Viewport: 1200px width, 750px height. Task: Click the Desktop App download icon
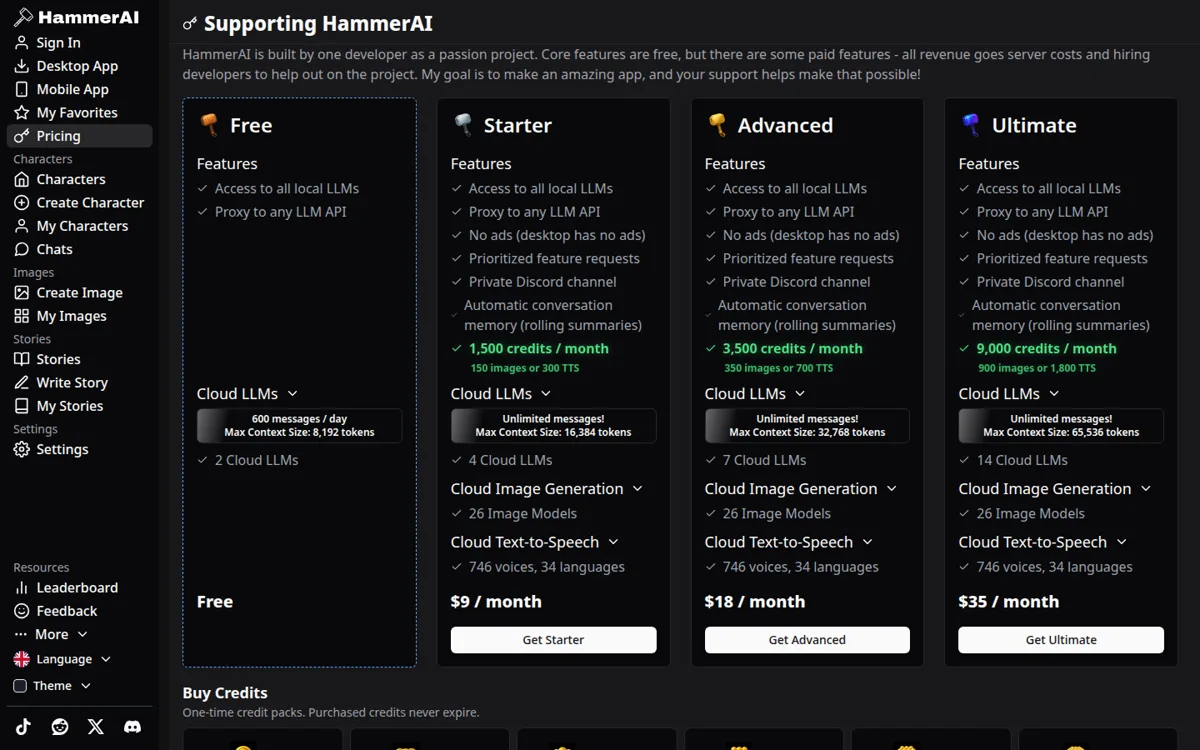(21, 66)
